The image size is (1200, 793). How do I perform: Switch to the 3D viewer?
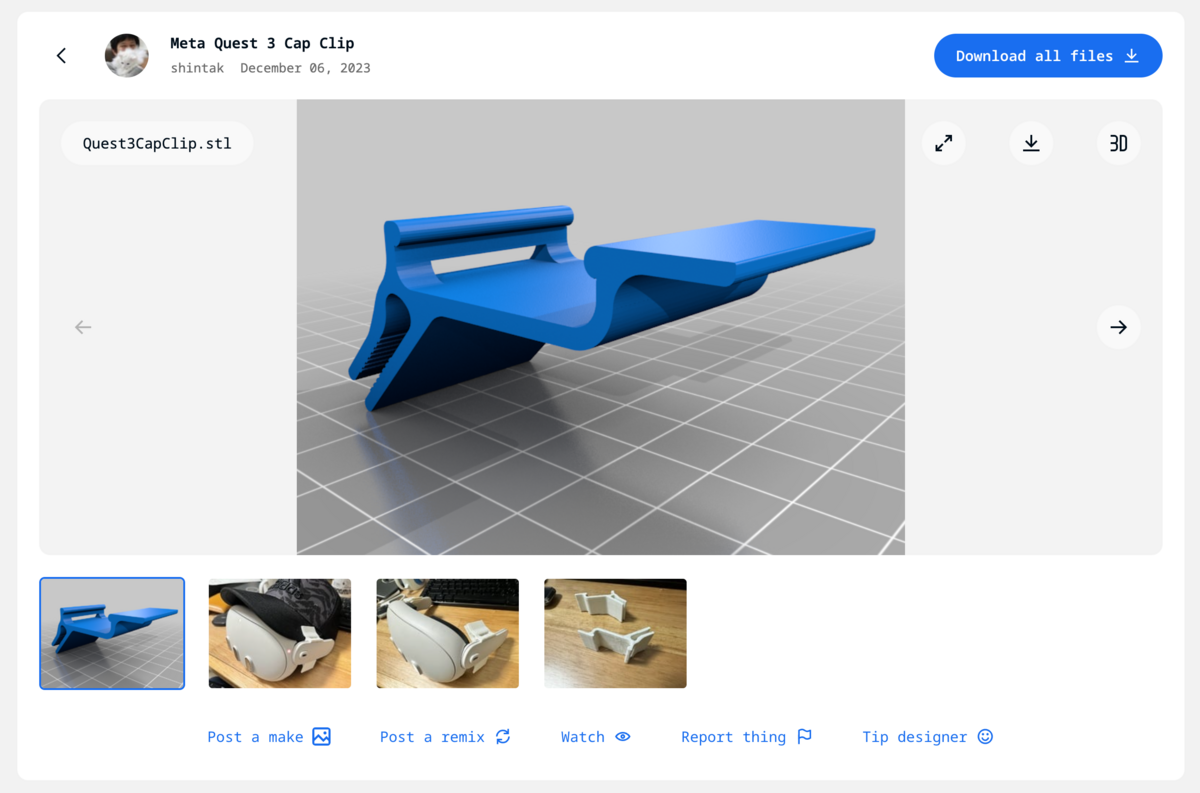(x=1119, y=143)
